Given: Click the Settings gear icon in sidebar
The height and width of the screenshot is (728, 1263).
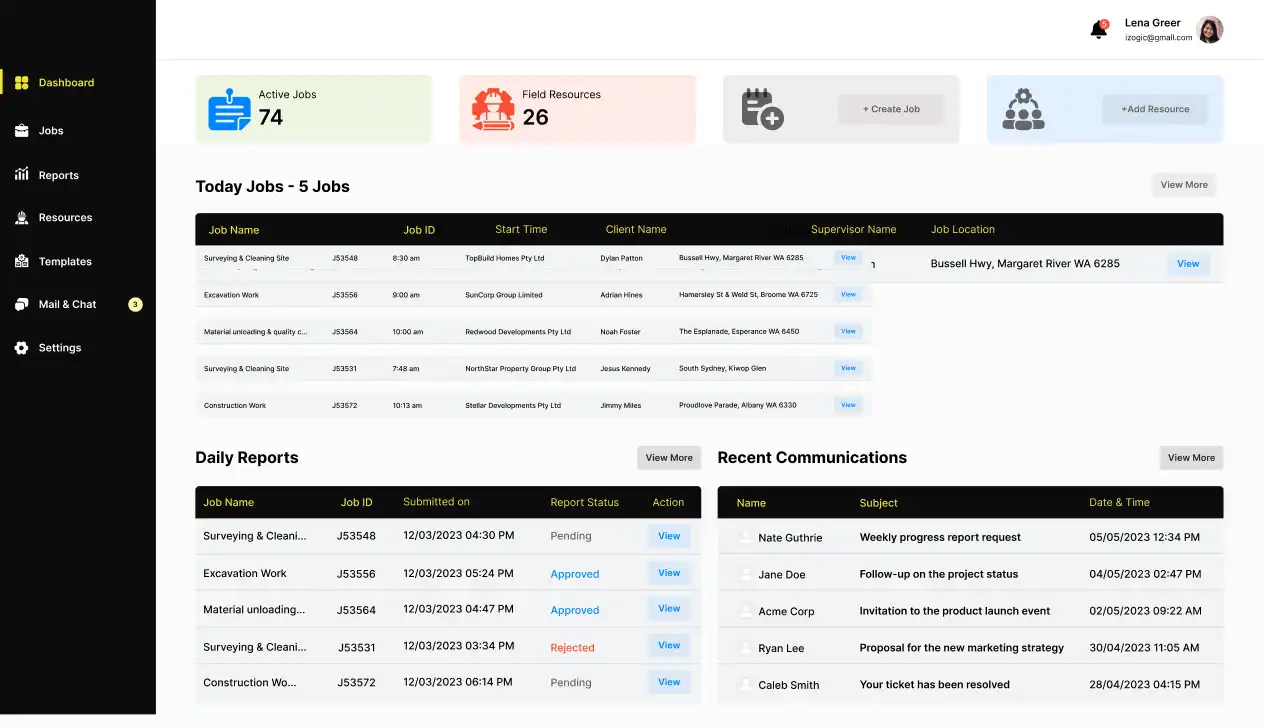Looking at the screenshot, I should (21, 348).
